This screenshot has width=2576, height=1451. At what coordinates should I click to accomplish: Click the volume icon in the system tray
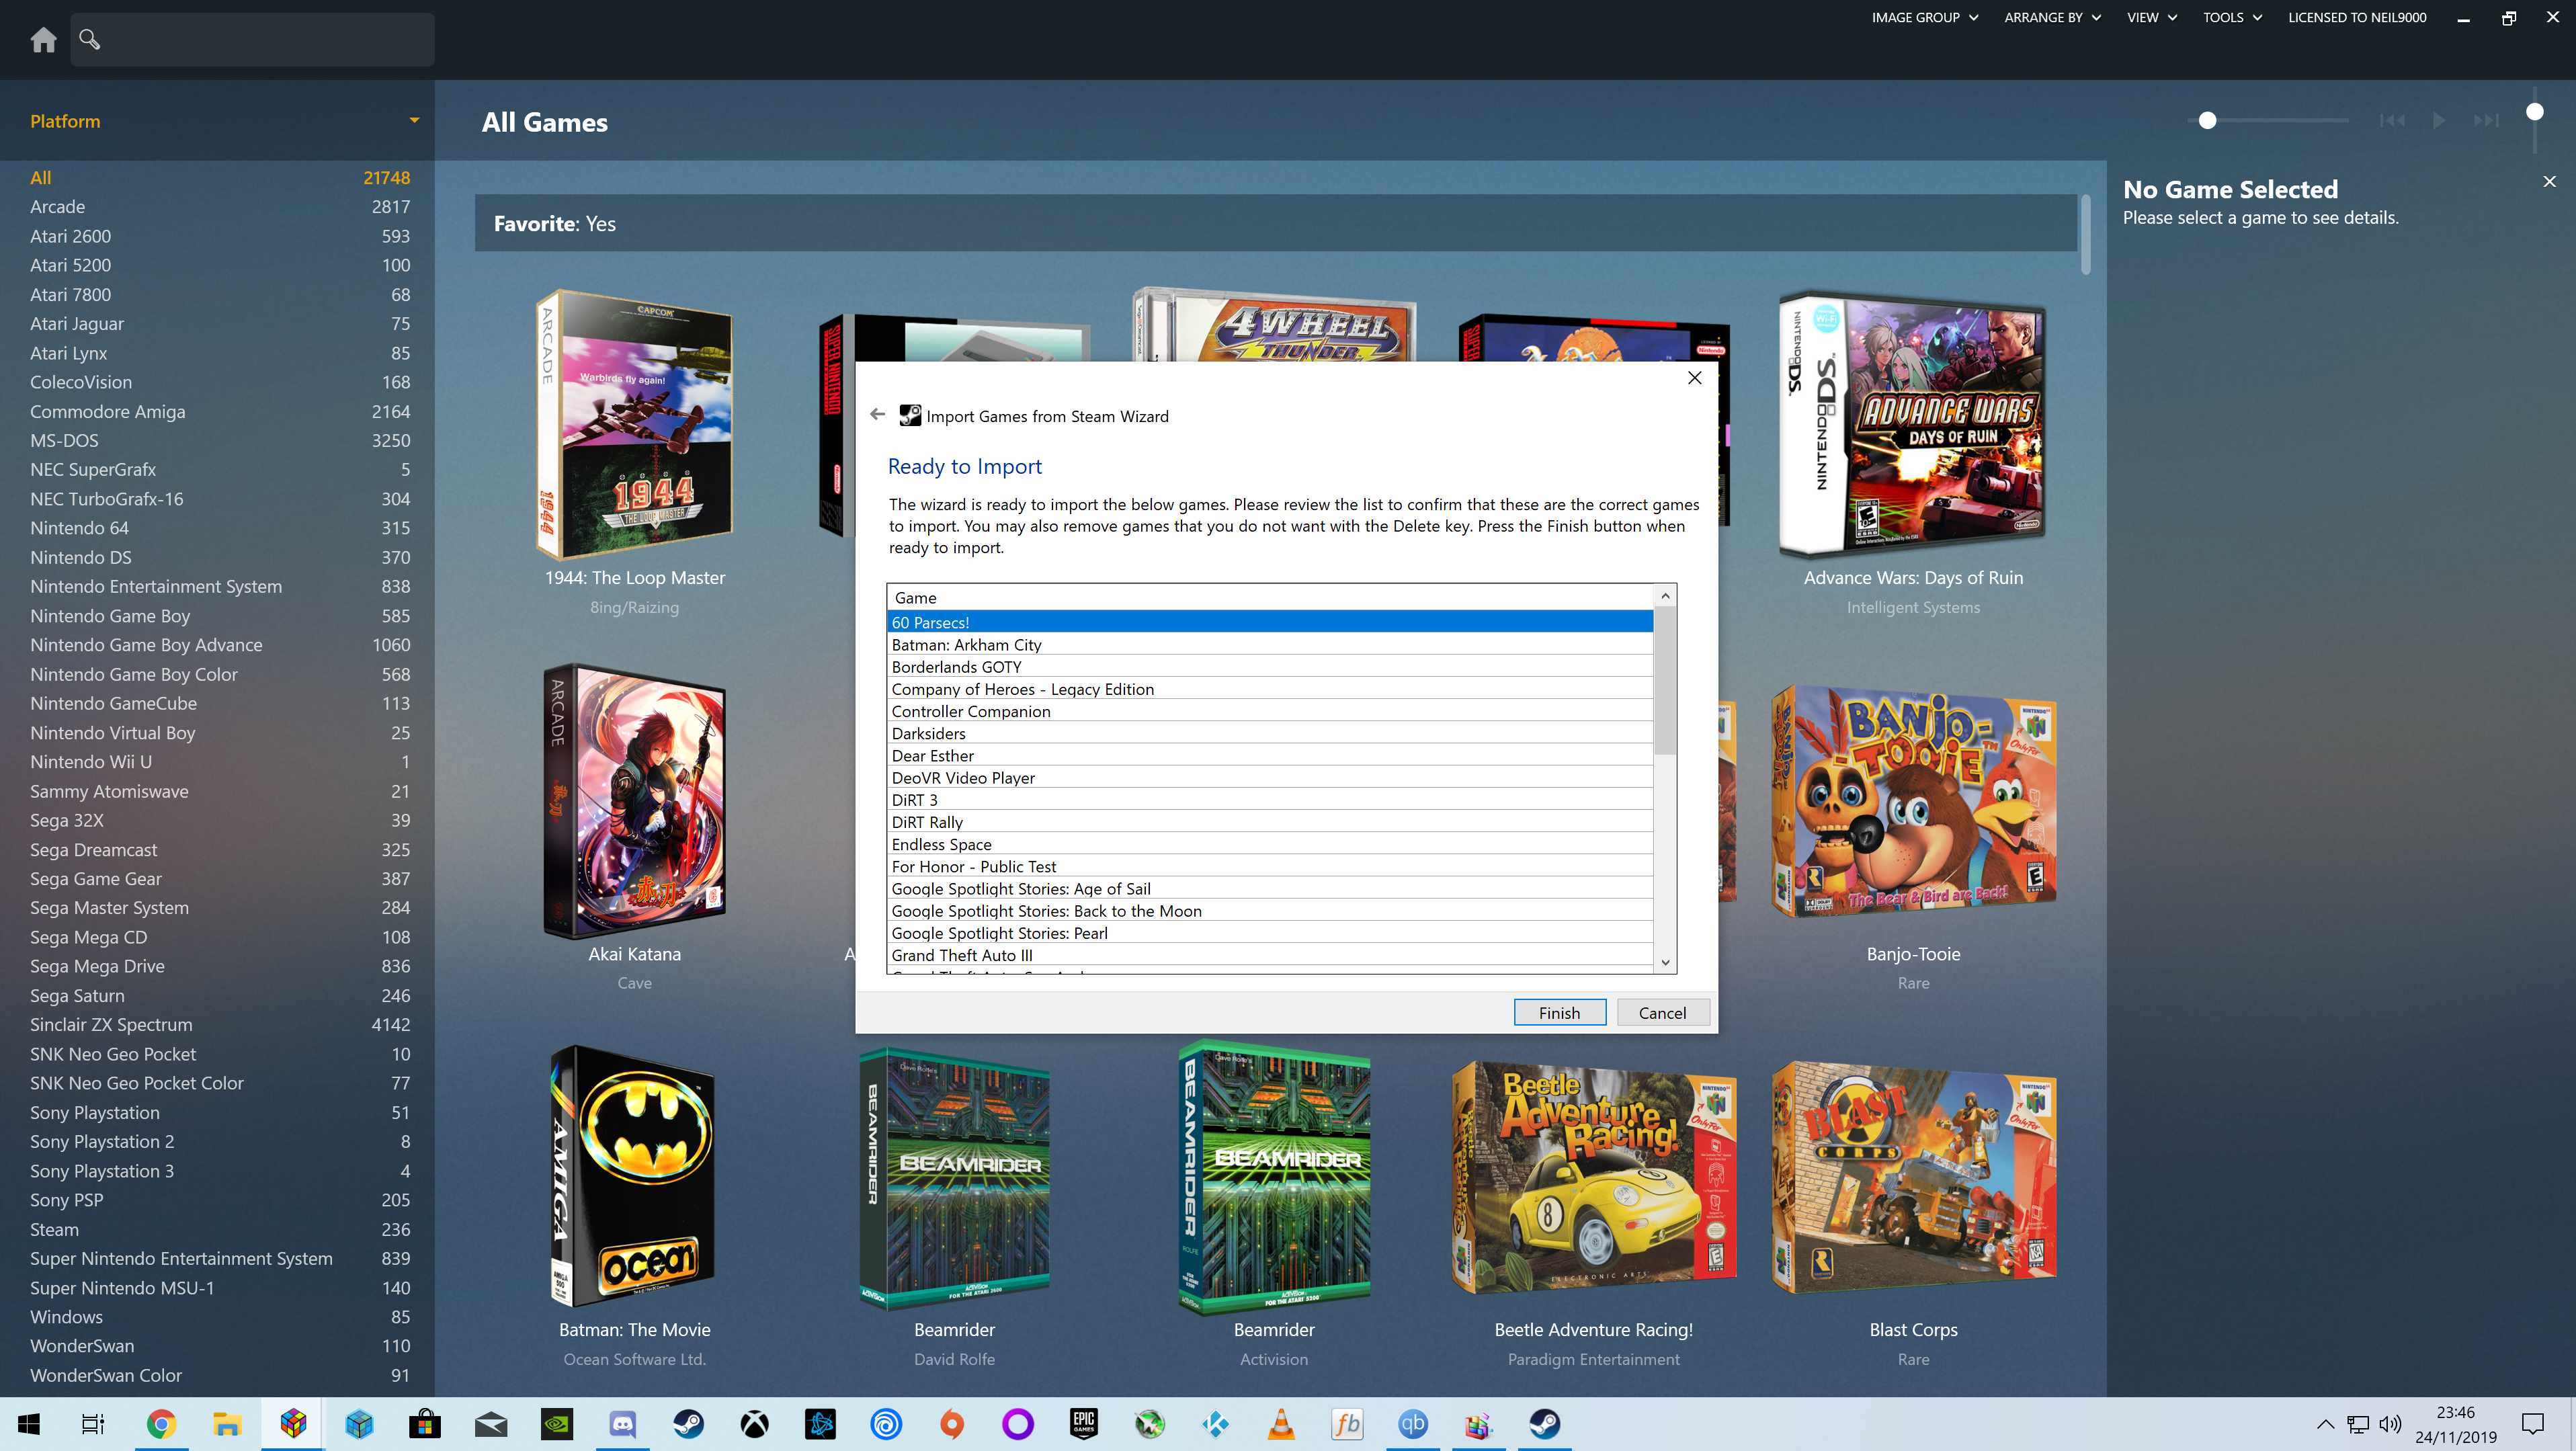[2390, 1424]
